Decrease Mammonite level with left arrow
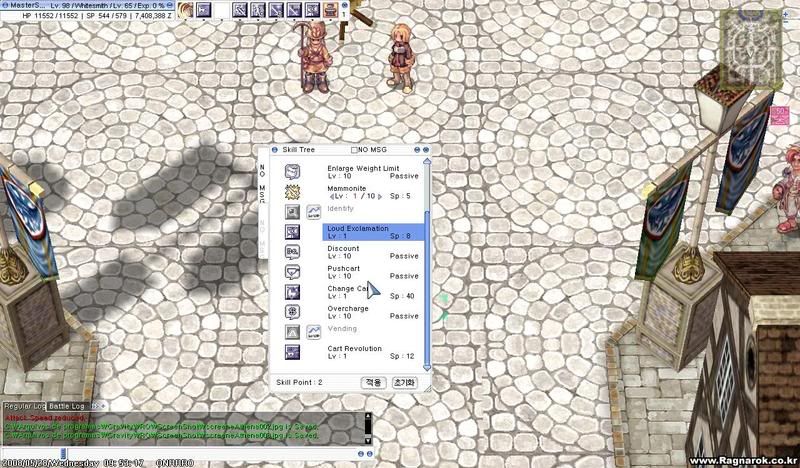 point(332,196)
